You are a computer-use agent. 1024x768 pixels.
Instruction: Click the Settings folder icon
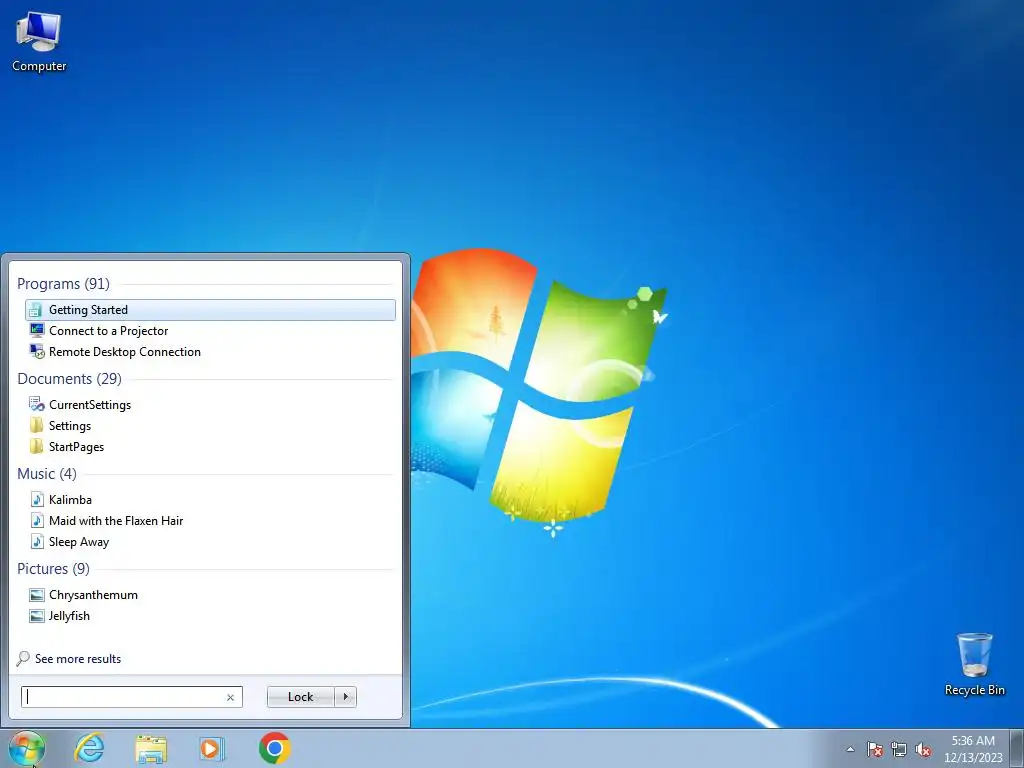click(37, 426)
